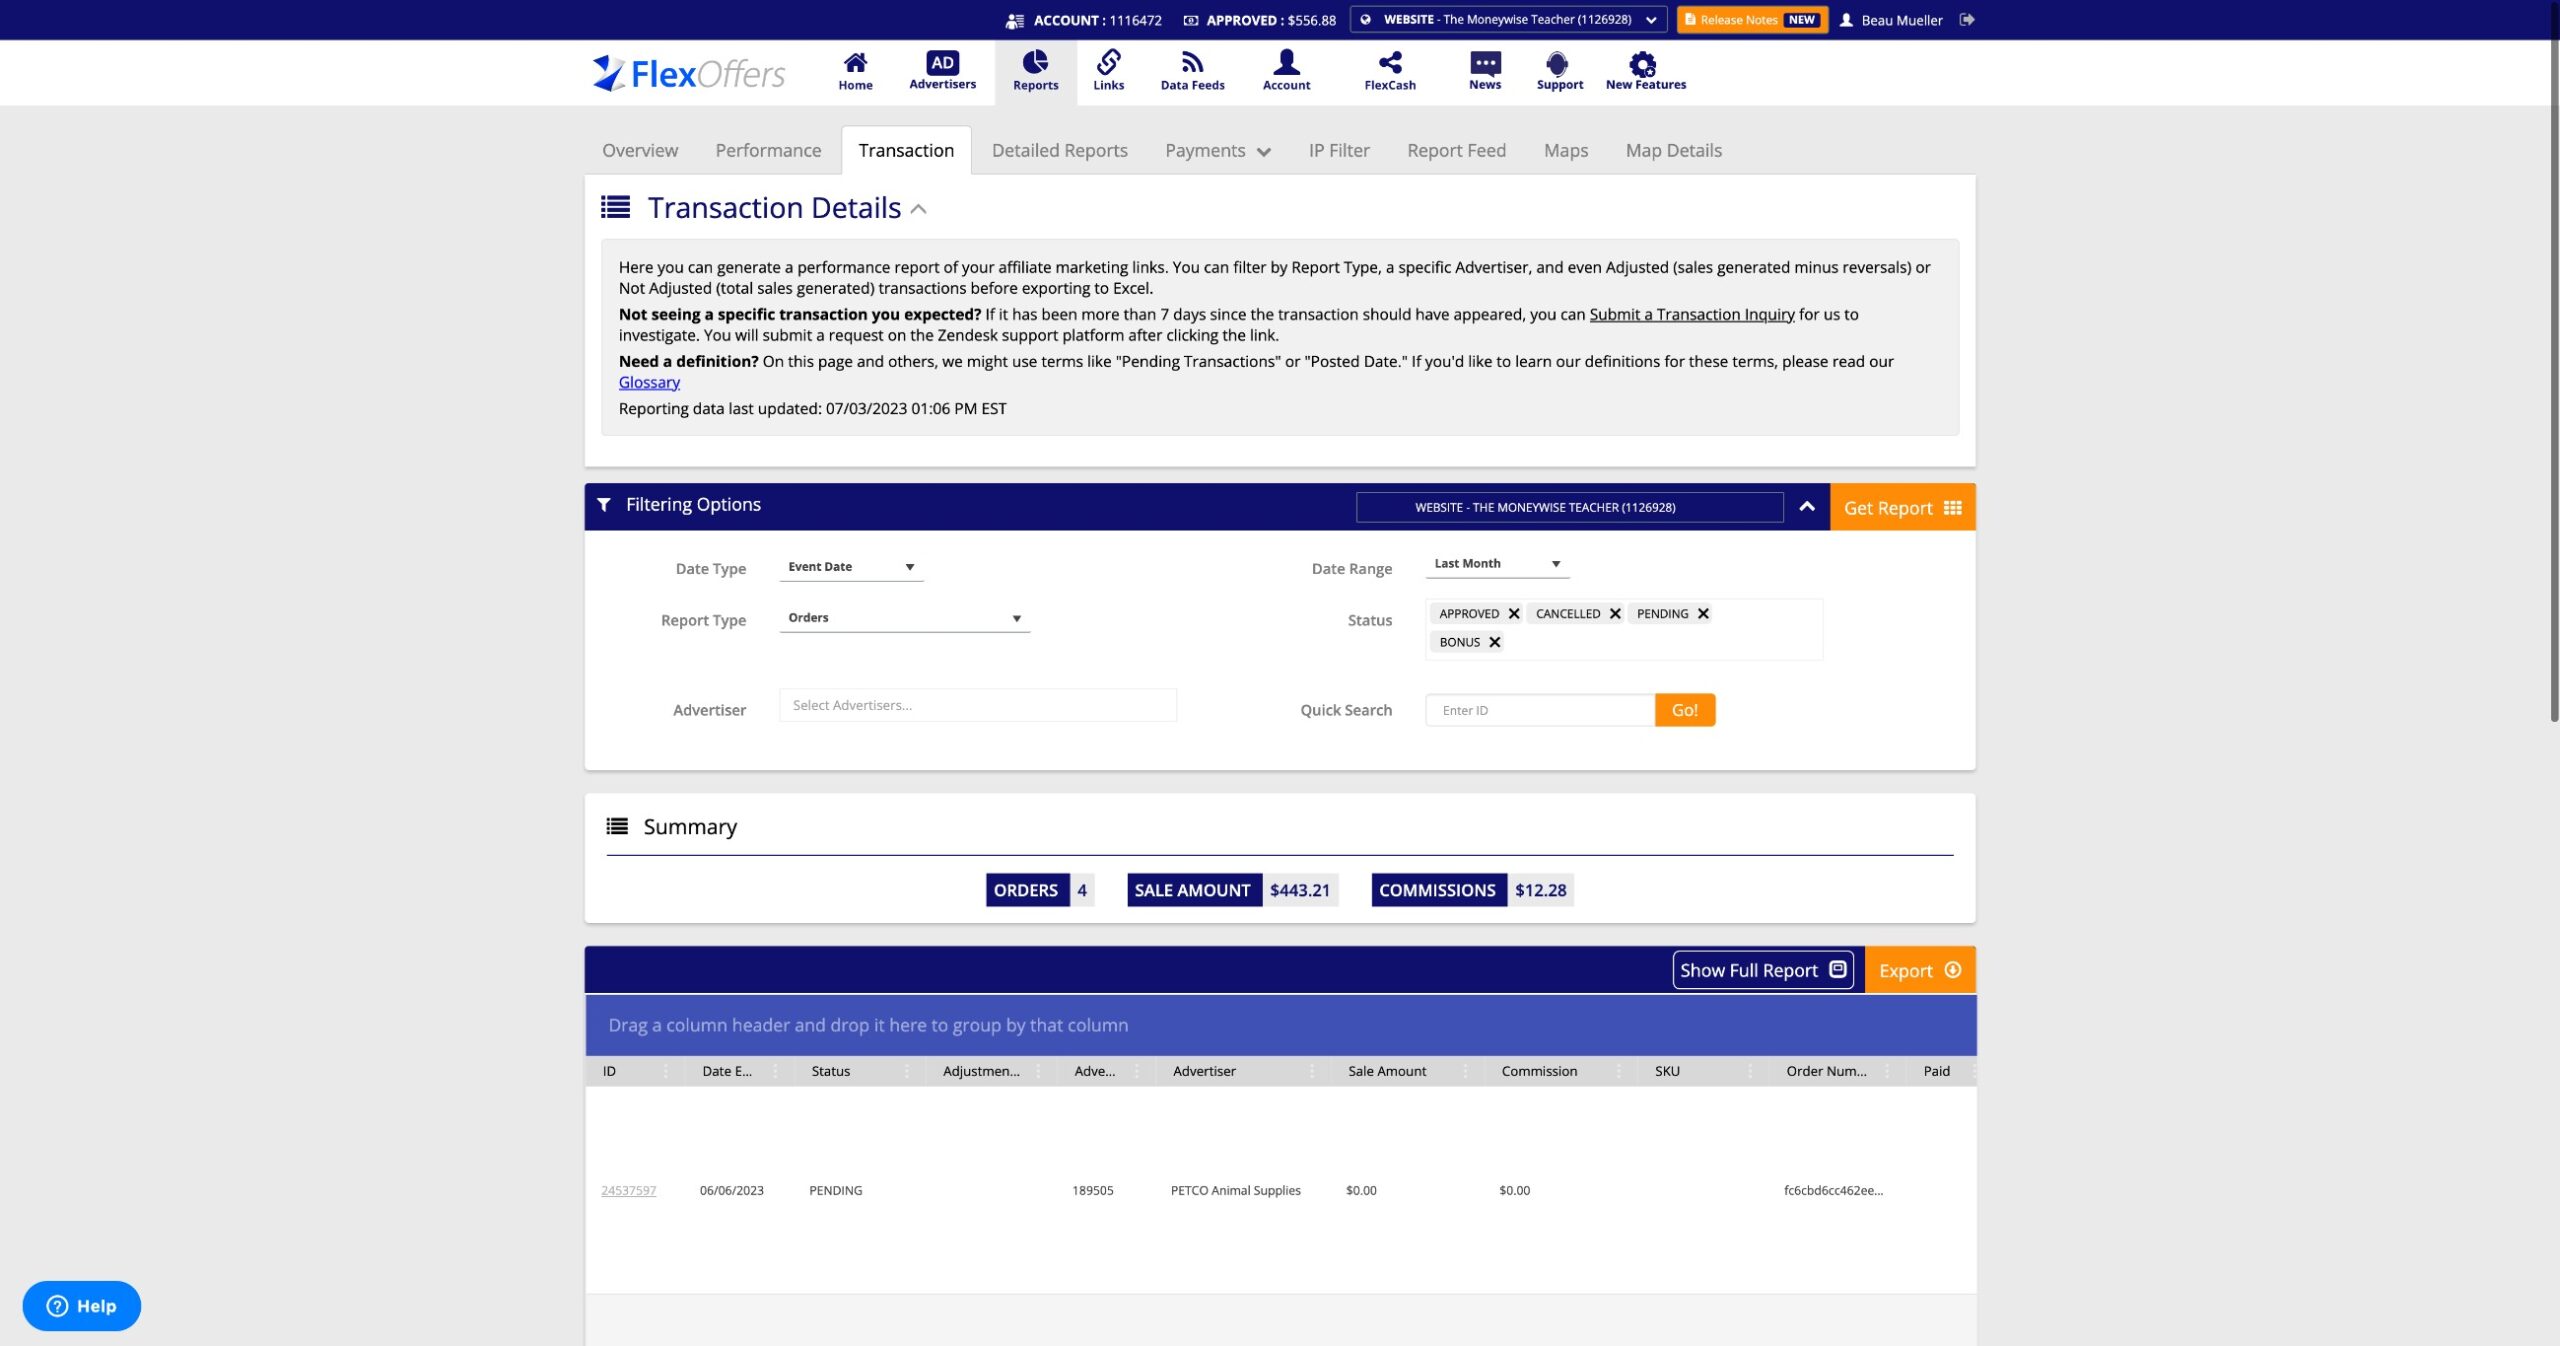The height and width of the screenshot is (1346, 2560).
Task: Sort by the Date E... column header
Action: tap(727, 1071)
